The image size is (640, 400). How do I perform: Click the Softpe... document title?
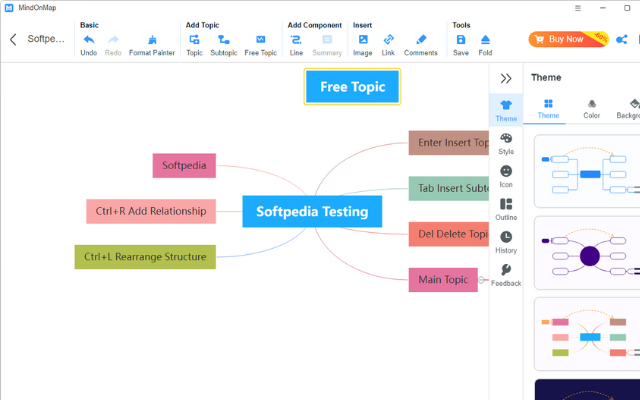click(x=46, y=39)
